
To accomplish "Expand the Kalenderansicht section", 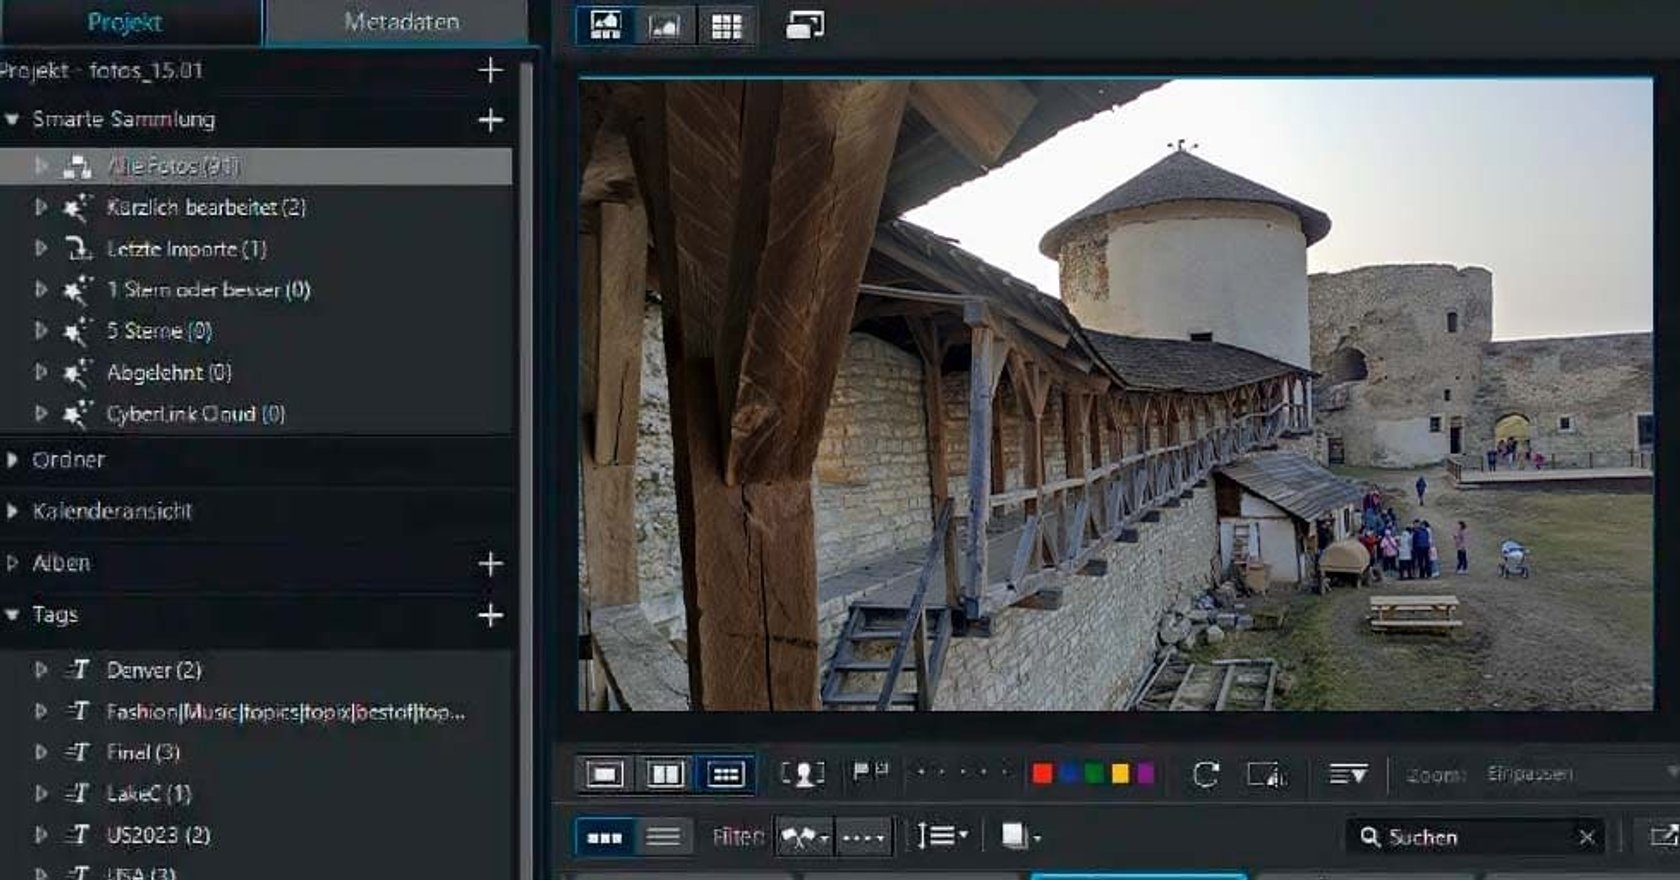I will (13, 511).
